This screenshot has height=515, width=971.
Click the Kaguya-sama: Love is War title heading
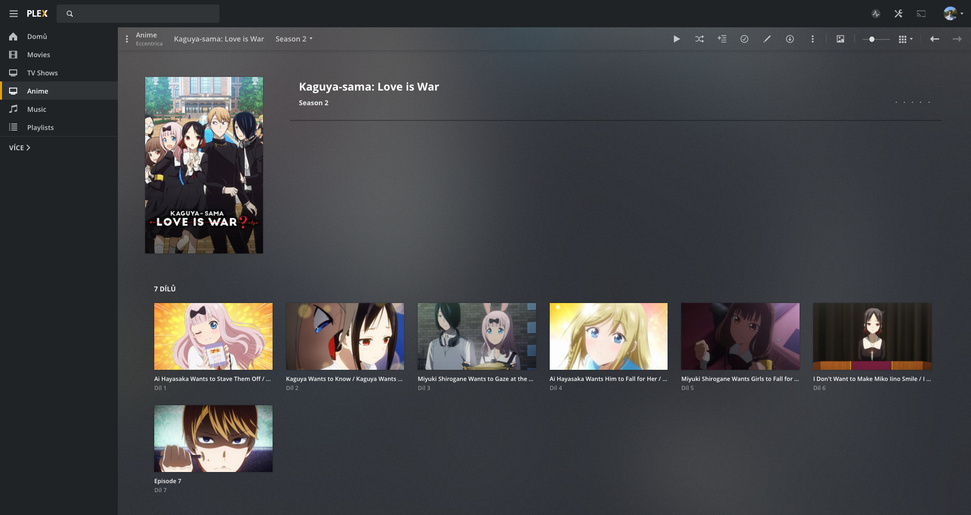[369, 87]
